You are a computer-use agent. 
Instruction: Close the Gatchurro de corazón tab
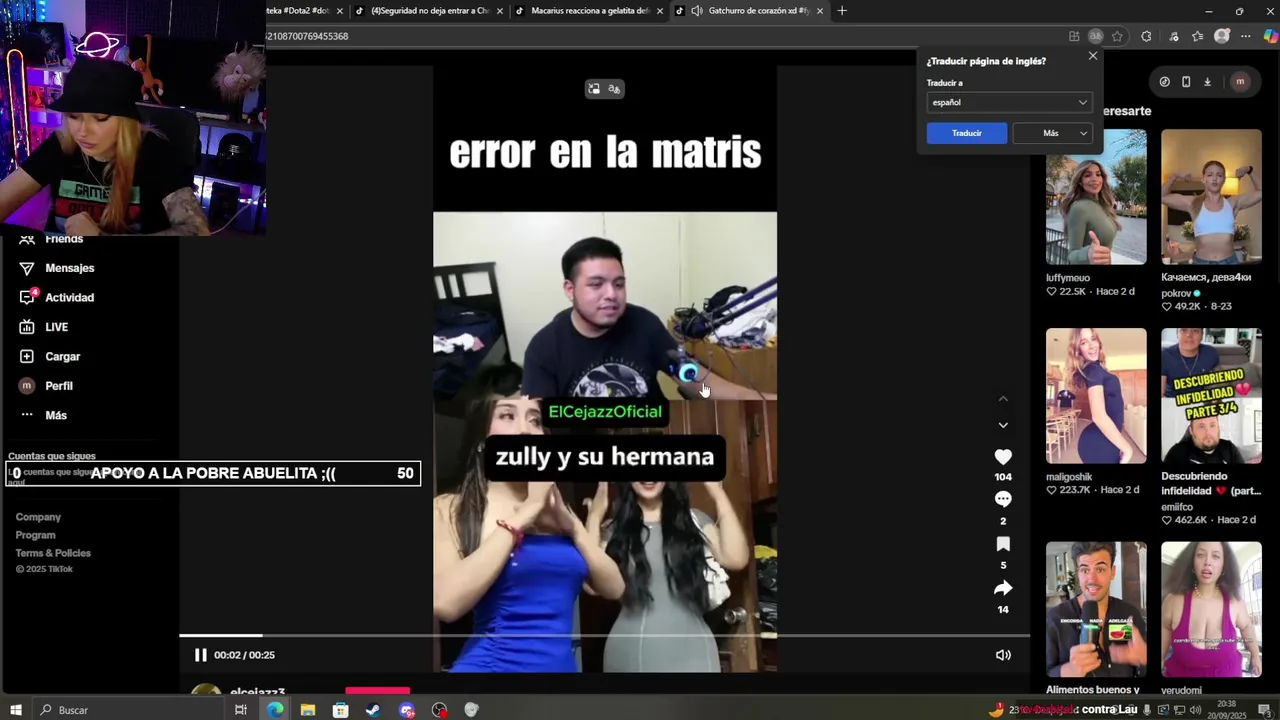(x=820, y=11)
